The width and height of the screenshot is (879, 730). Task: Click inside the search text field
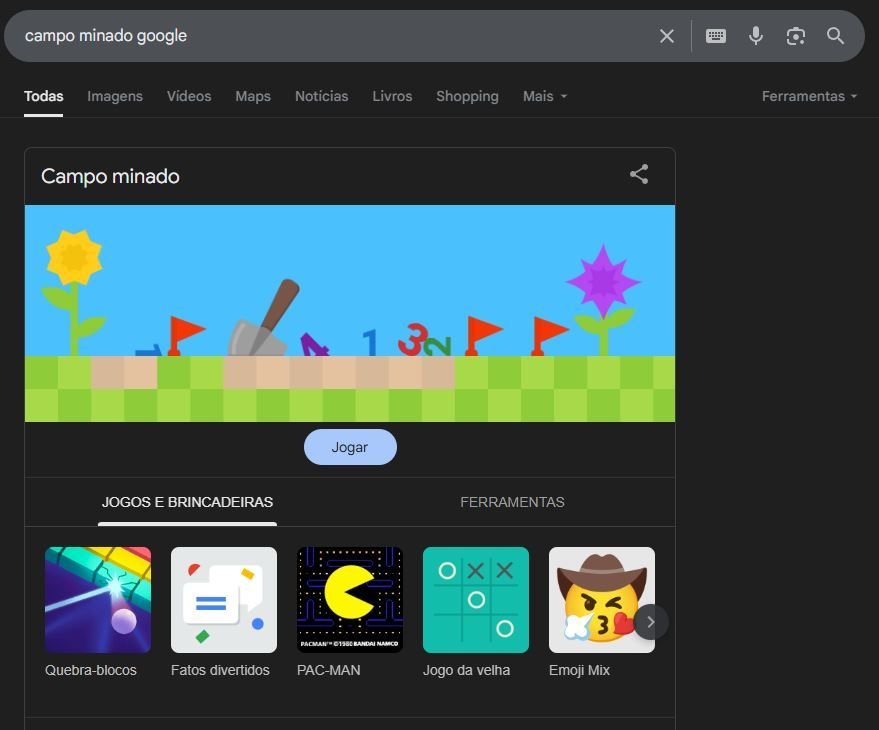330,36
